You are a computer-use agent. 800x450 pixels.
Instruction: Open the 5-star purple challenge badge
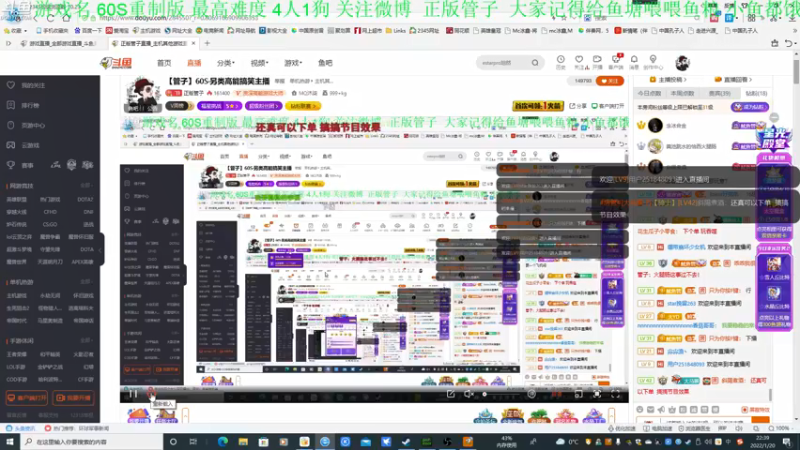[219, 106]
